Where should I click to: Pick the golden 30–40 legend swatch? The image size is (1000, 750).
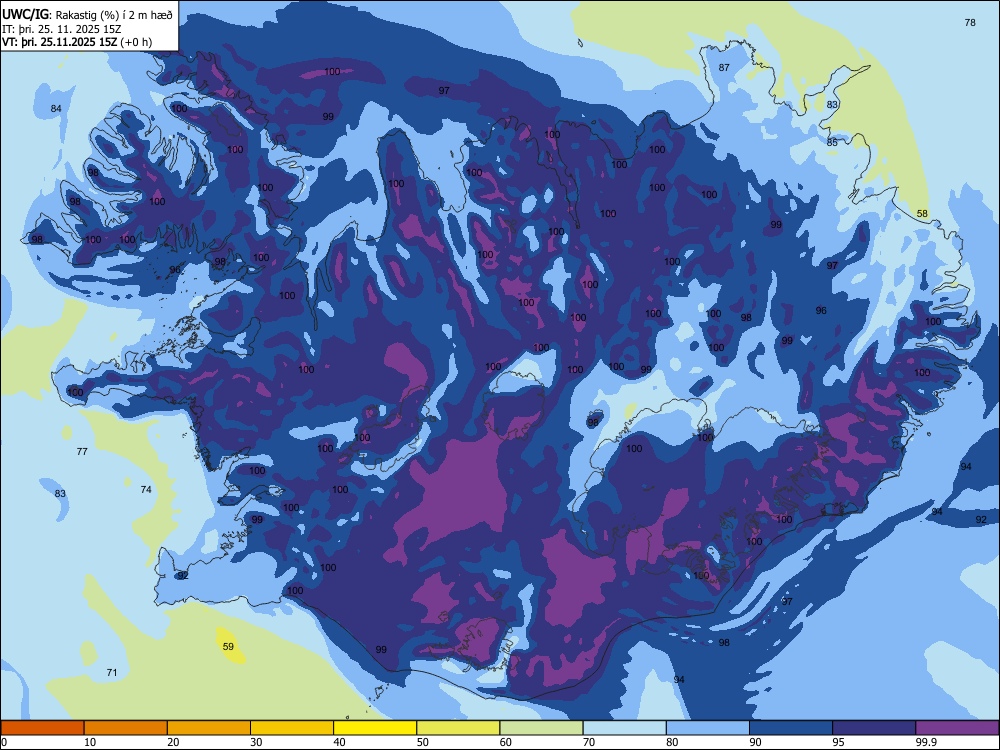pos(292,728)
